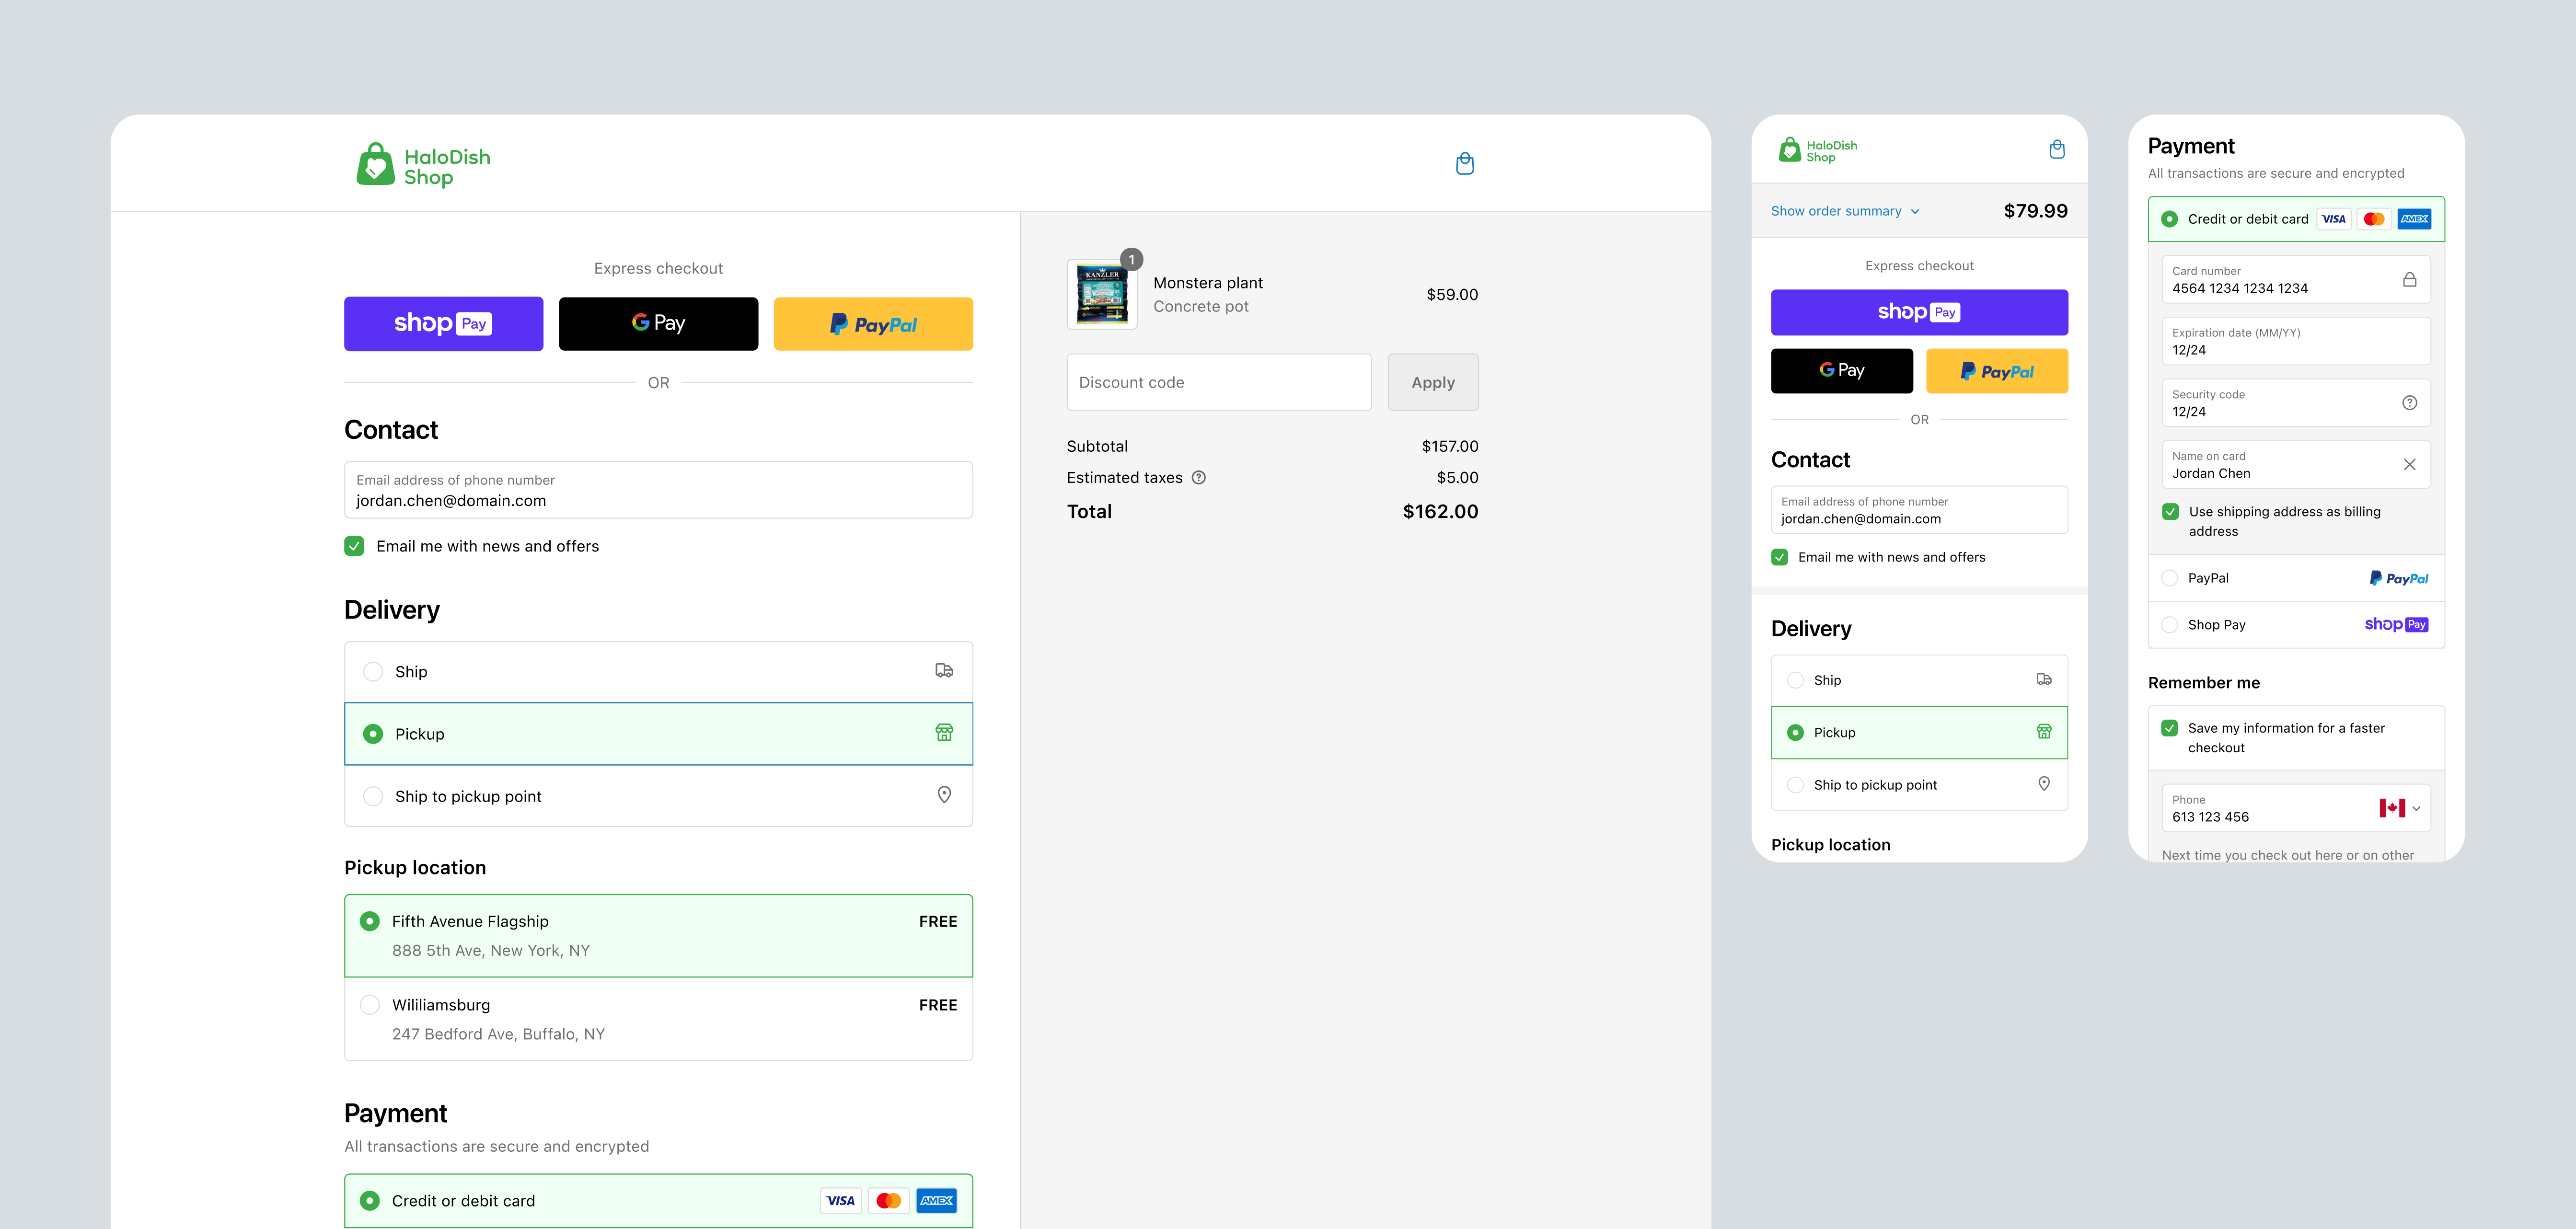Select PayPal payment method in Payment panel

coord(2169,578)
